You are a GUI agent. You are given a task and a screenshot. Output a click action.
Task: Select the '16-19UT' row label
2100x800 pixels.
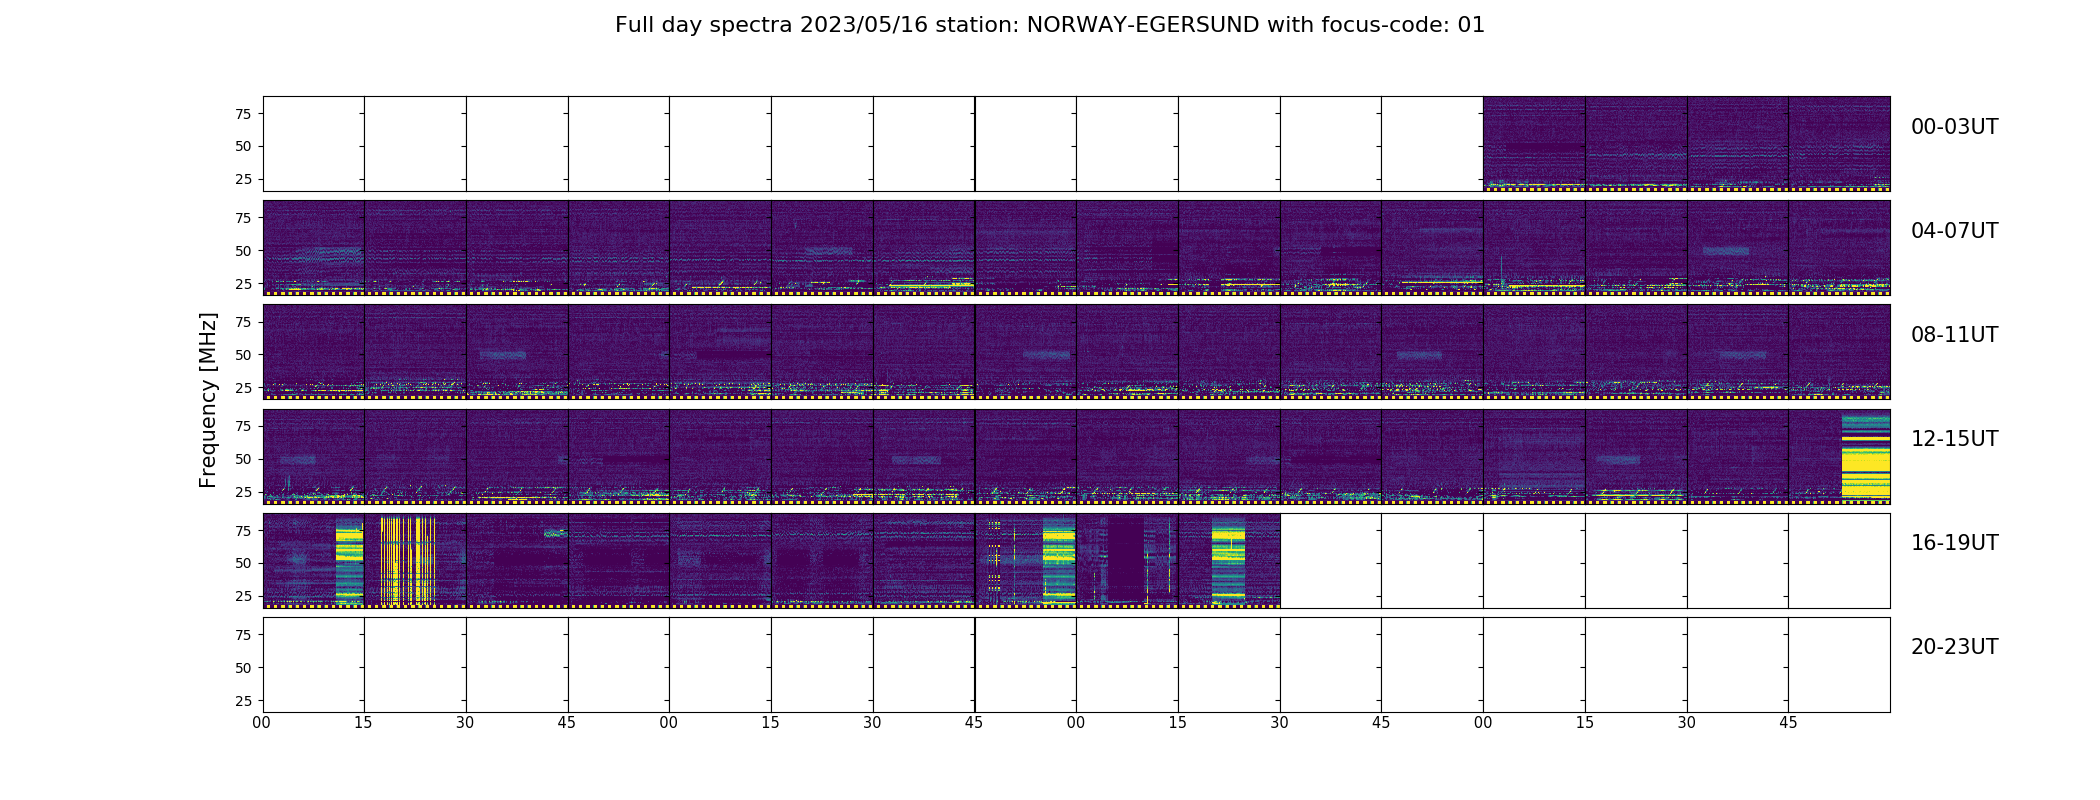coord(1954,543)
